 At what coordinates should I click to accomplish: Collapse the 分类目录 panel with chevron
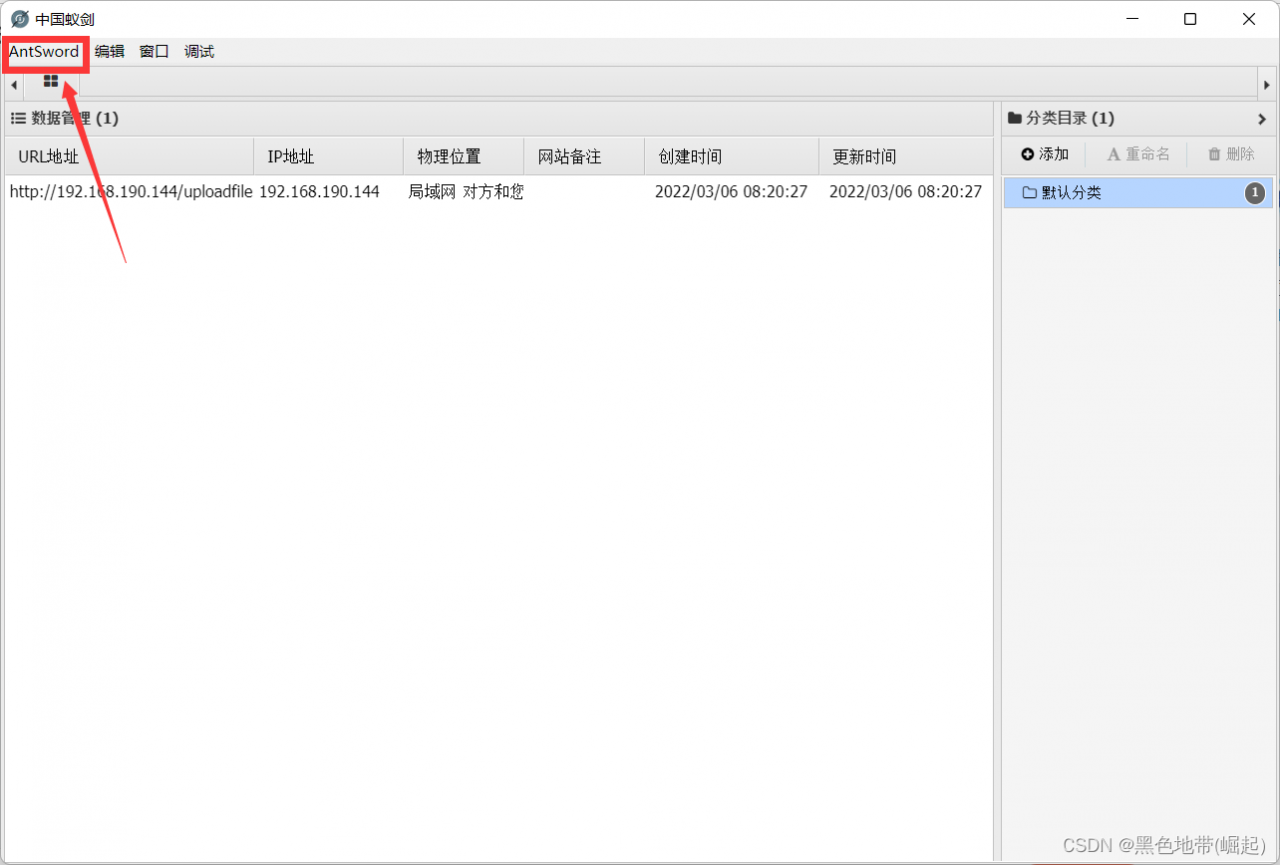1261,119
